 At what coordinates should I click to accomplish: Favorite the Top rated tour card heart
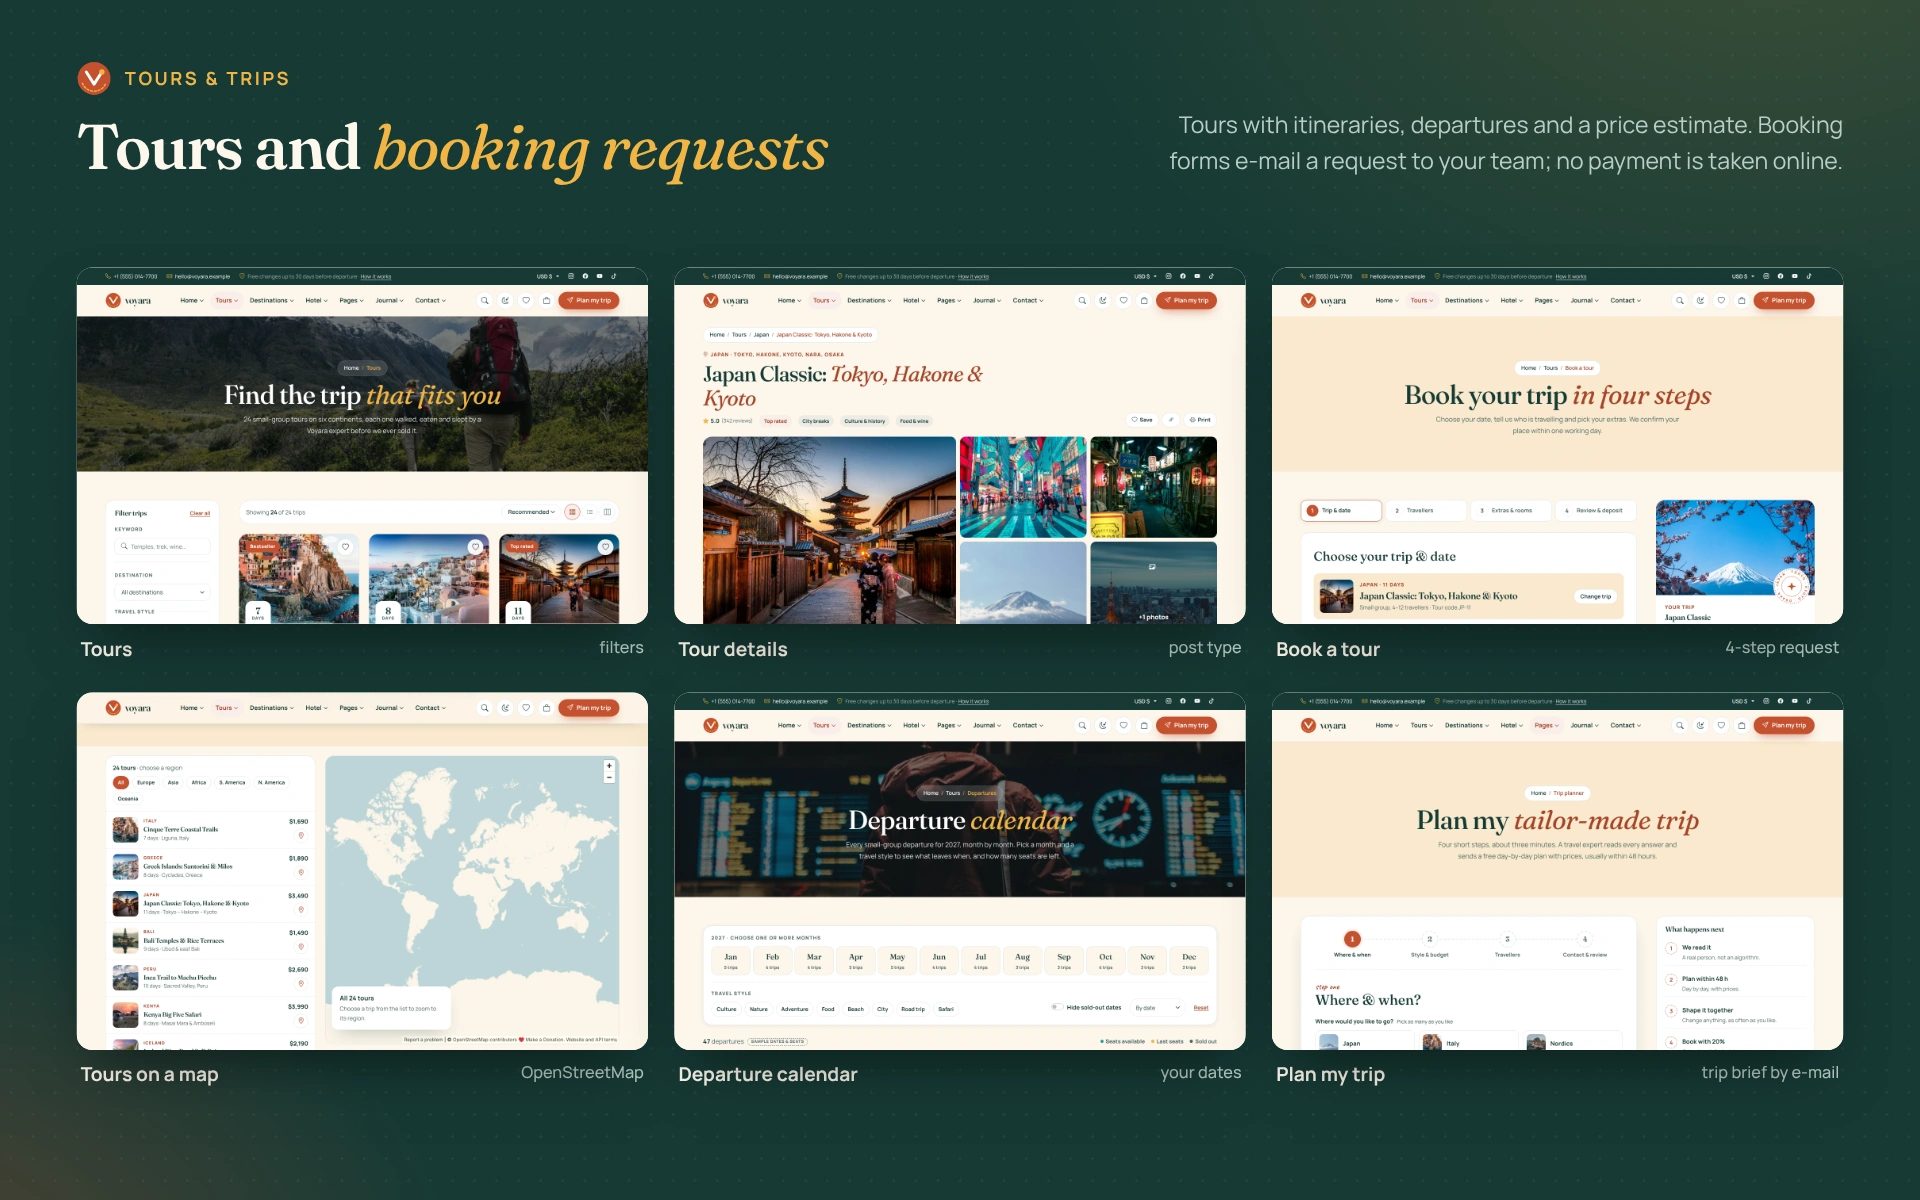[605, 547]
